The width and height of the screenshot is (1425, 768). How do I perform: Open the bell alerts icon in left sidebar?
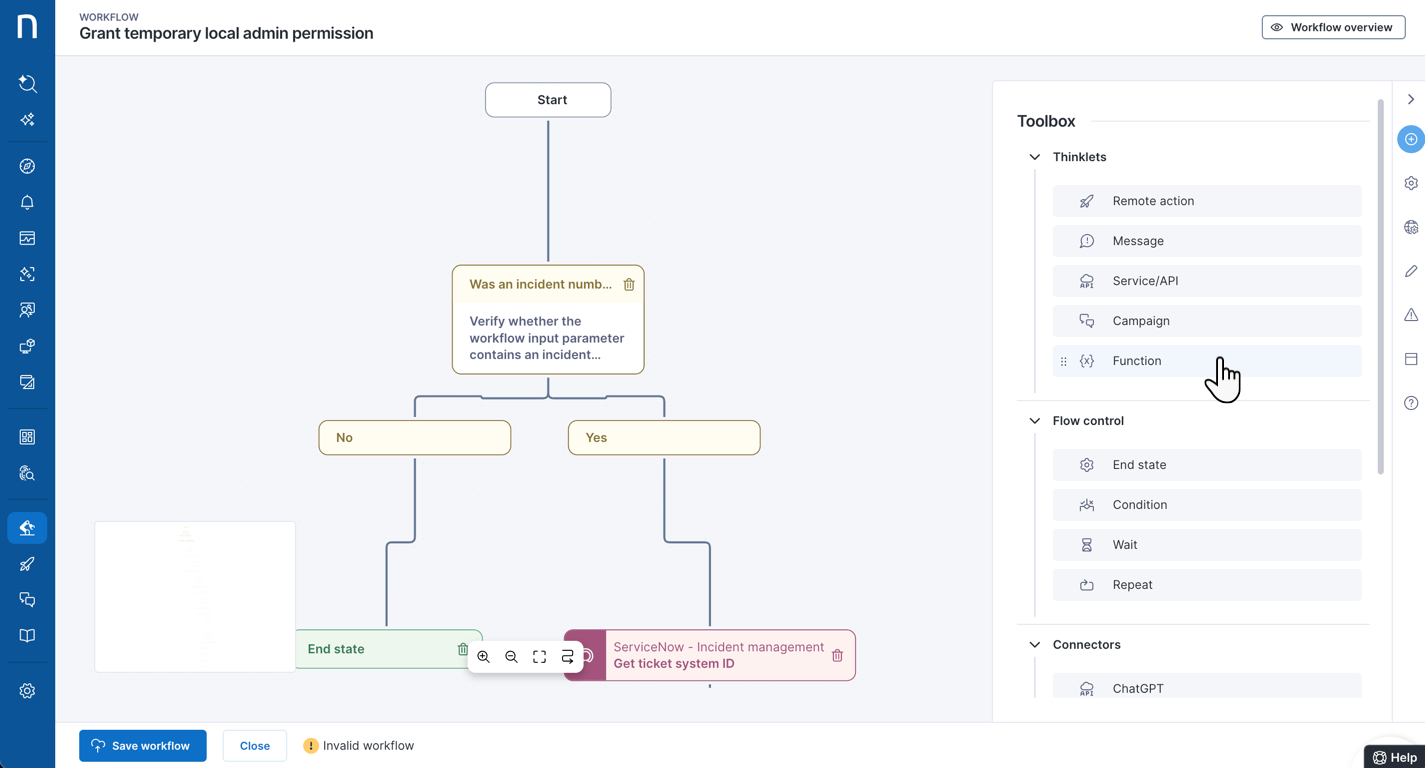point(27,202)
